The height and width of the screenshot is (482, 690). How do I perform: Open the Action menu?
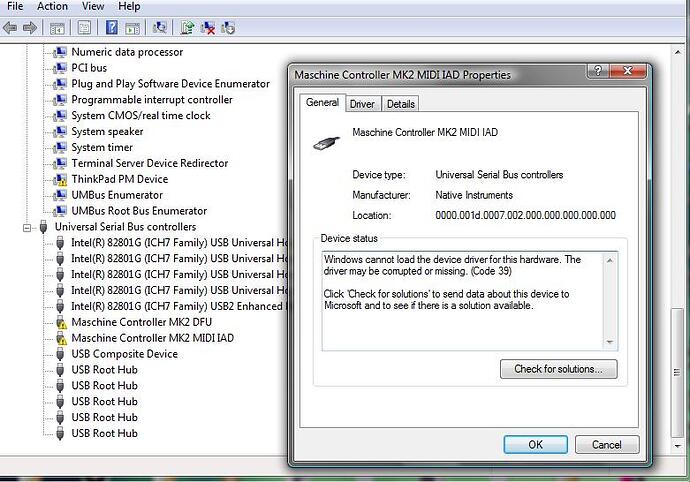click(52, 6)
